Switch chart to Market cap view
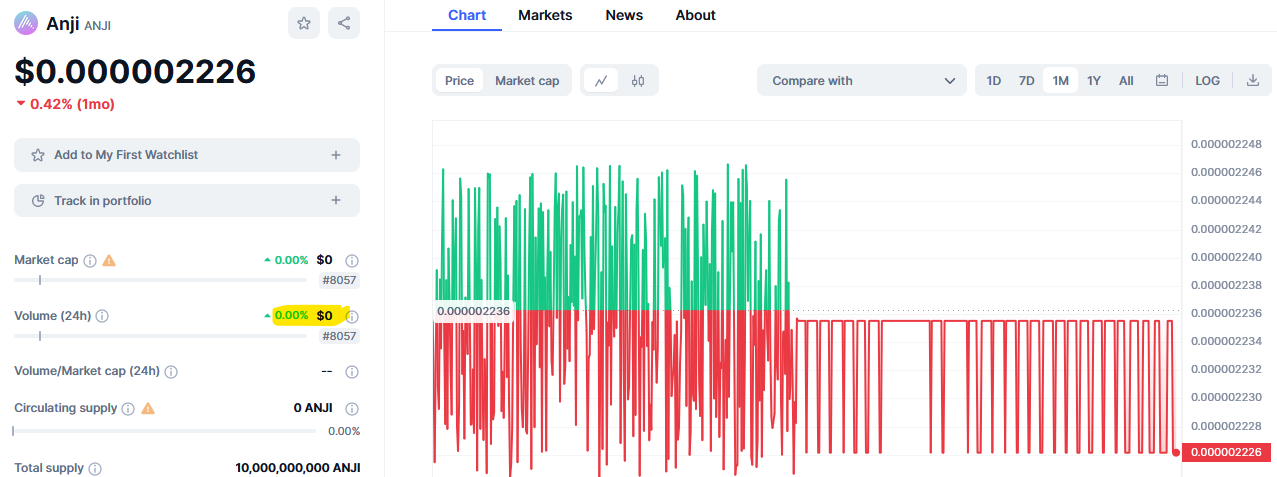 click(527, 81)
